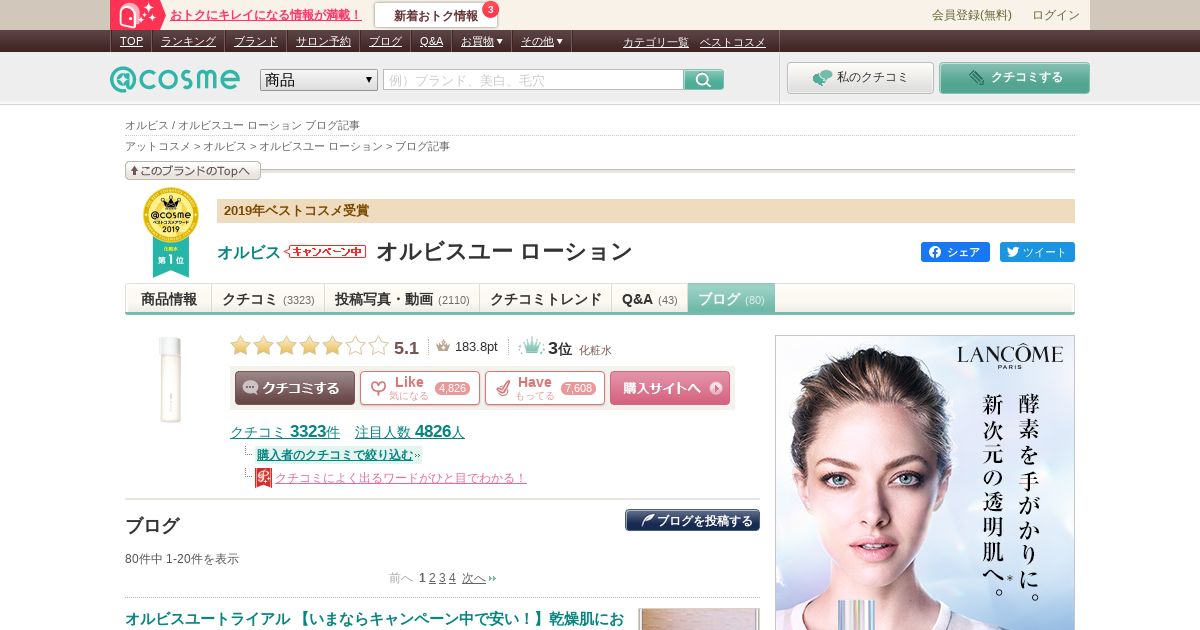Open the クチコミ 3323件 link
The image size is (1200, 630).
click(285, 432)
